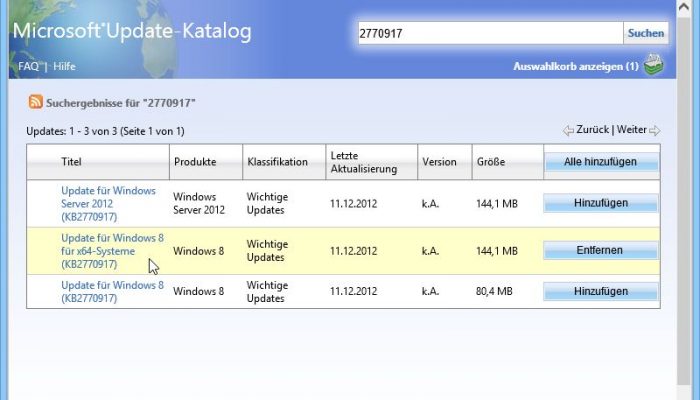Open the Hilfe link
The width and height of the screenshot is (700, 400).
[x=64, y=67]
